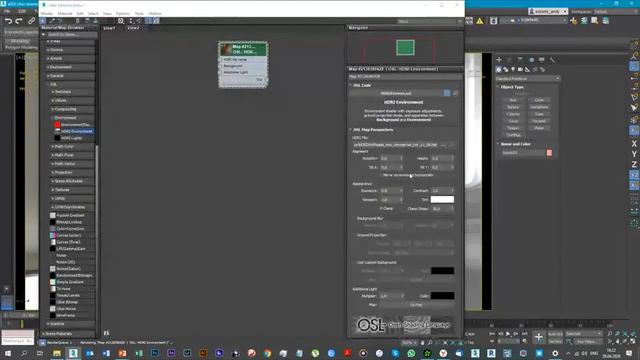Open object color swatch in Name and Color
This screenshot has width=640, height=360.
pos(549,153)
